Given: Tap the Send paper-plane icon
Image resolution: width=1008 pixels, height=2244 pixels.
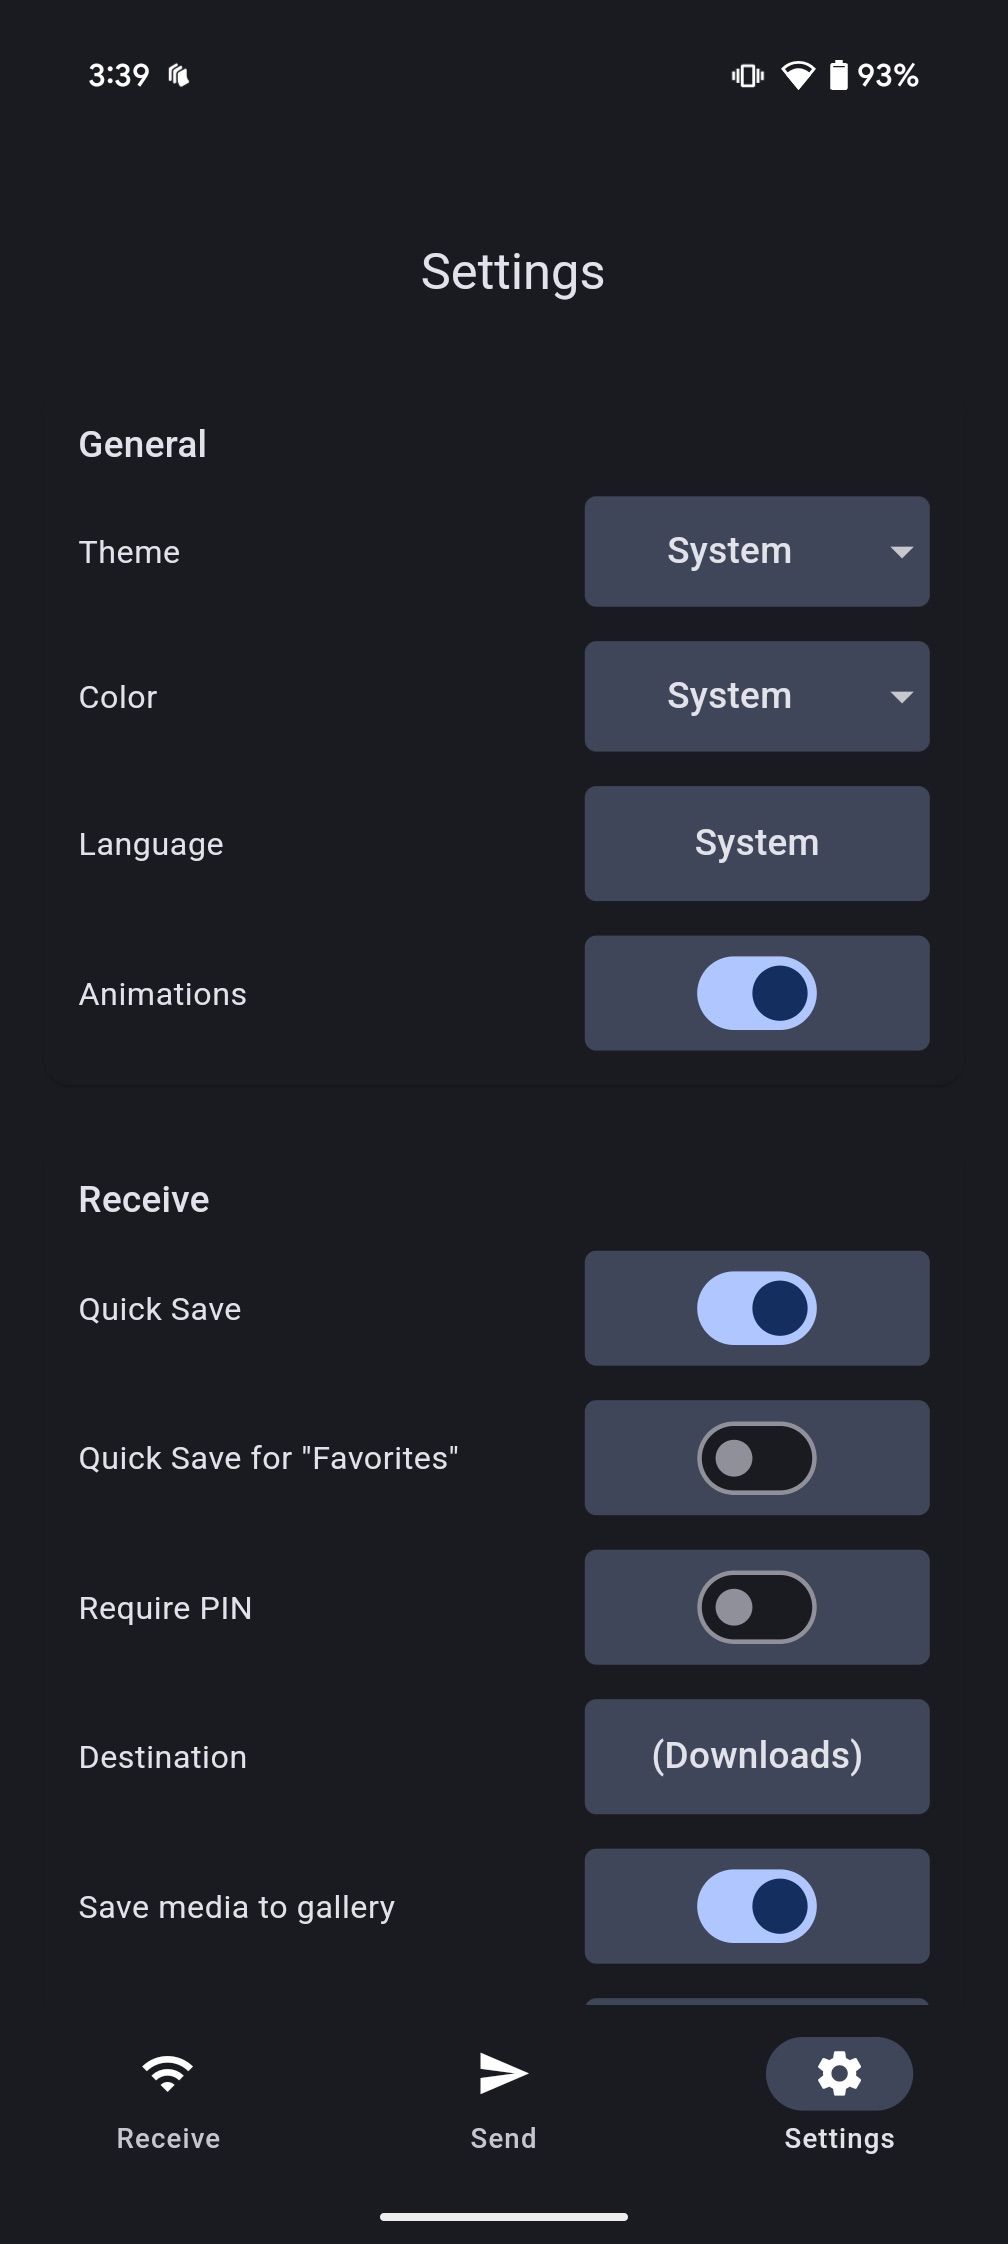Looking at the screenshot, I should pyautogui.click(x=503, y=2073).
